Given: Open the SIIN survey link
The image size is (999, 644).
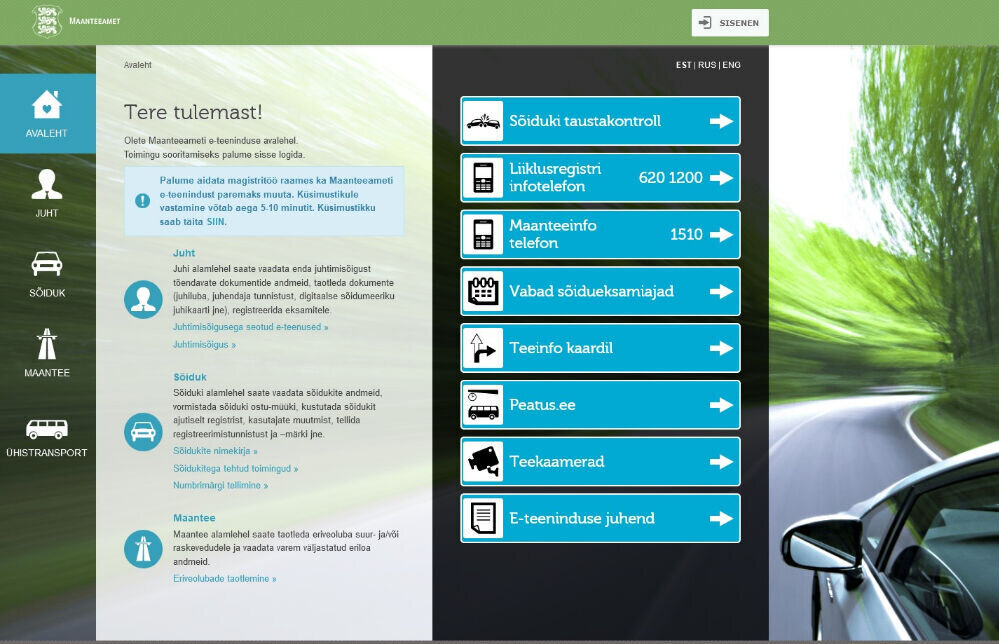Looking at the screenshot, I should click(x=216, y=222).
